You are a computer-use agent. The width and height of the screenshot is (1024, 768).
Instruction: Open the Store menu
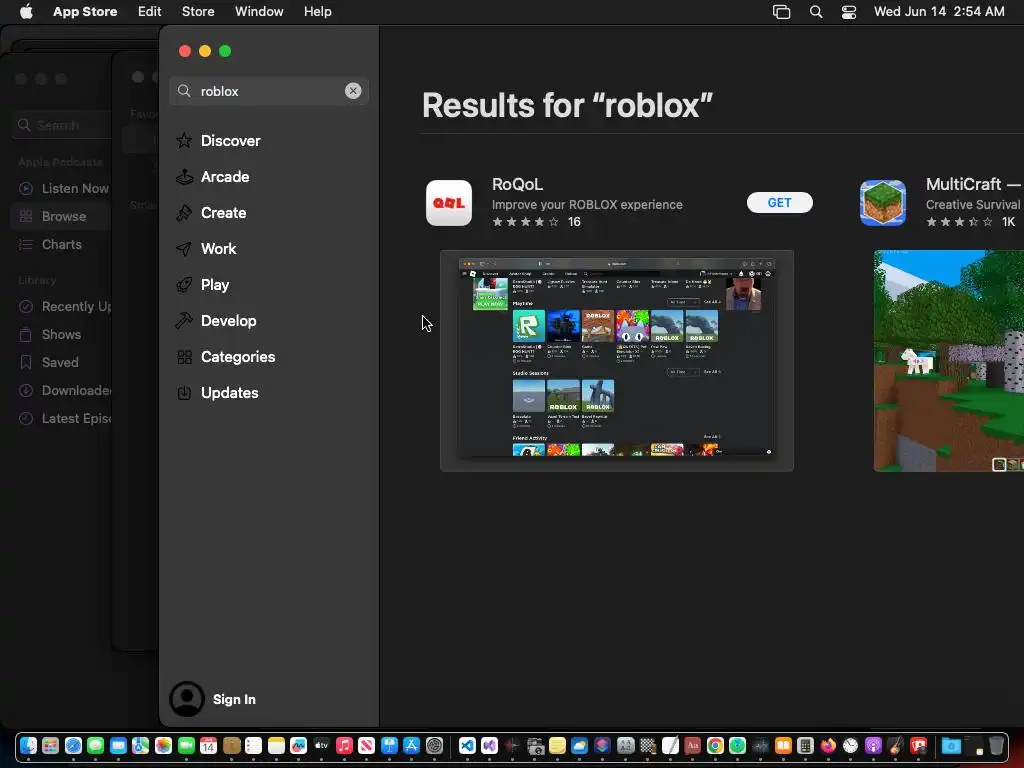198,12
